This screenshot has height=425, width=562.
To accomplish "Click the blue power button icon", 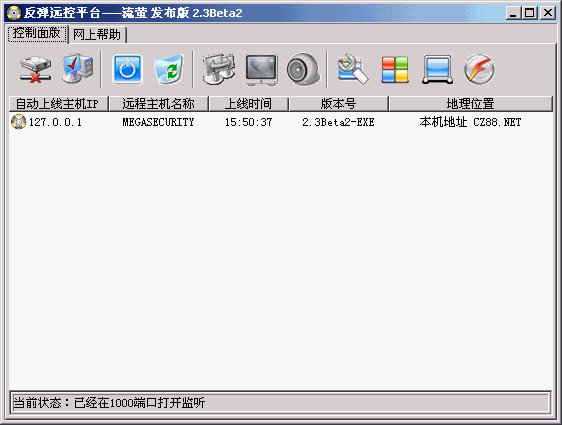I will (x=127, y=69).
